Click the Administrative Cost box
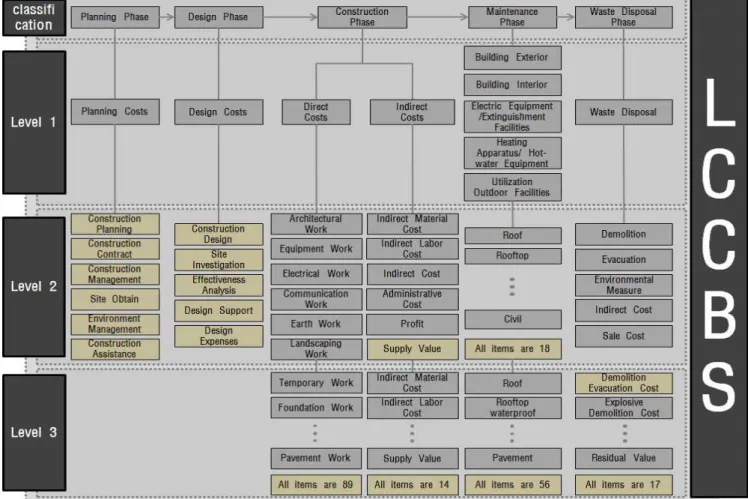 point(412,299)
